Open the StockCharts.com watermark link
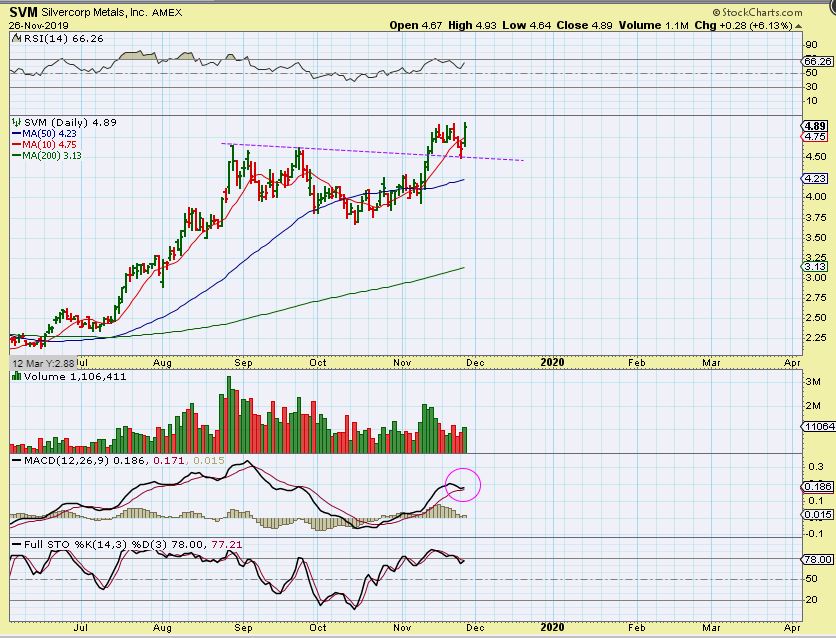This screenshot has height=638, width=836. click(x=758, y=12)
